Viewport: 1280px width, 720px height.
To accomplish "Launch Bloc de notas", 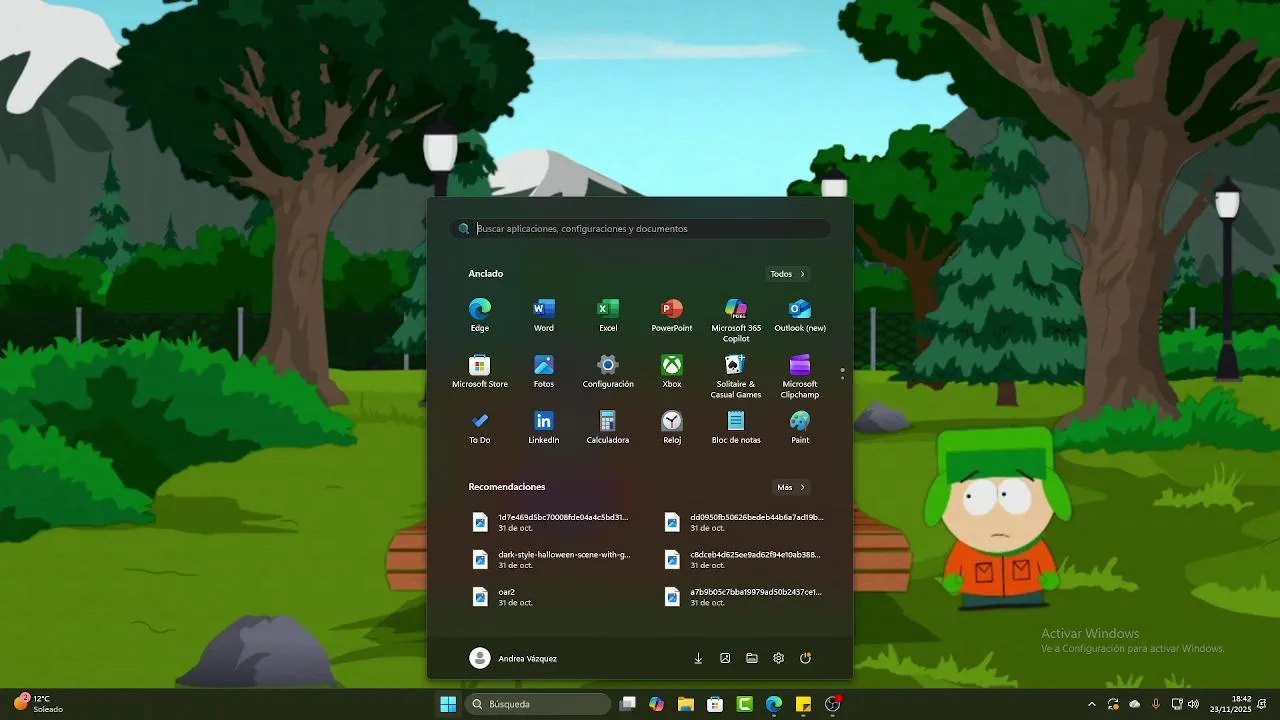I will (x=736, y=427).
